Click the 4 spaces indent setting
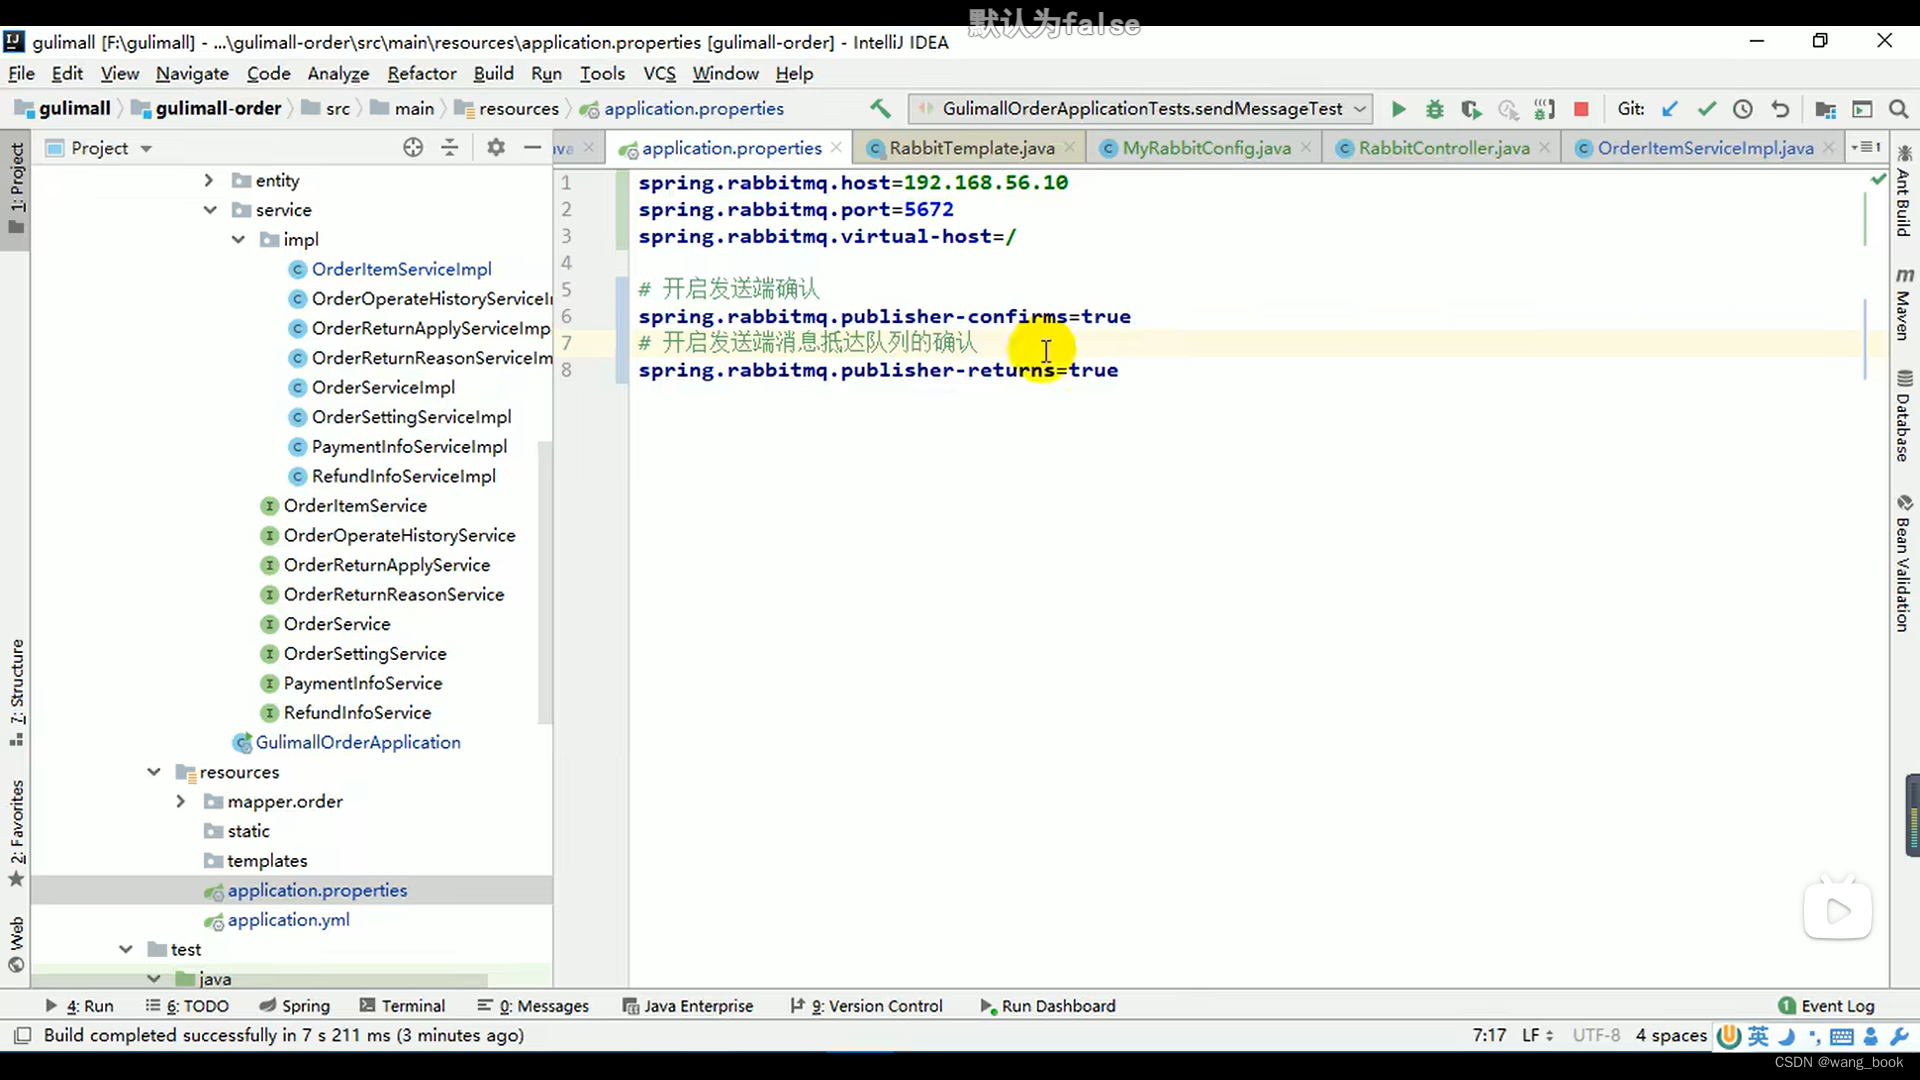 [x=1671, y=1035]
